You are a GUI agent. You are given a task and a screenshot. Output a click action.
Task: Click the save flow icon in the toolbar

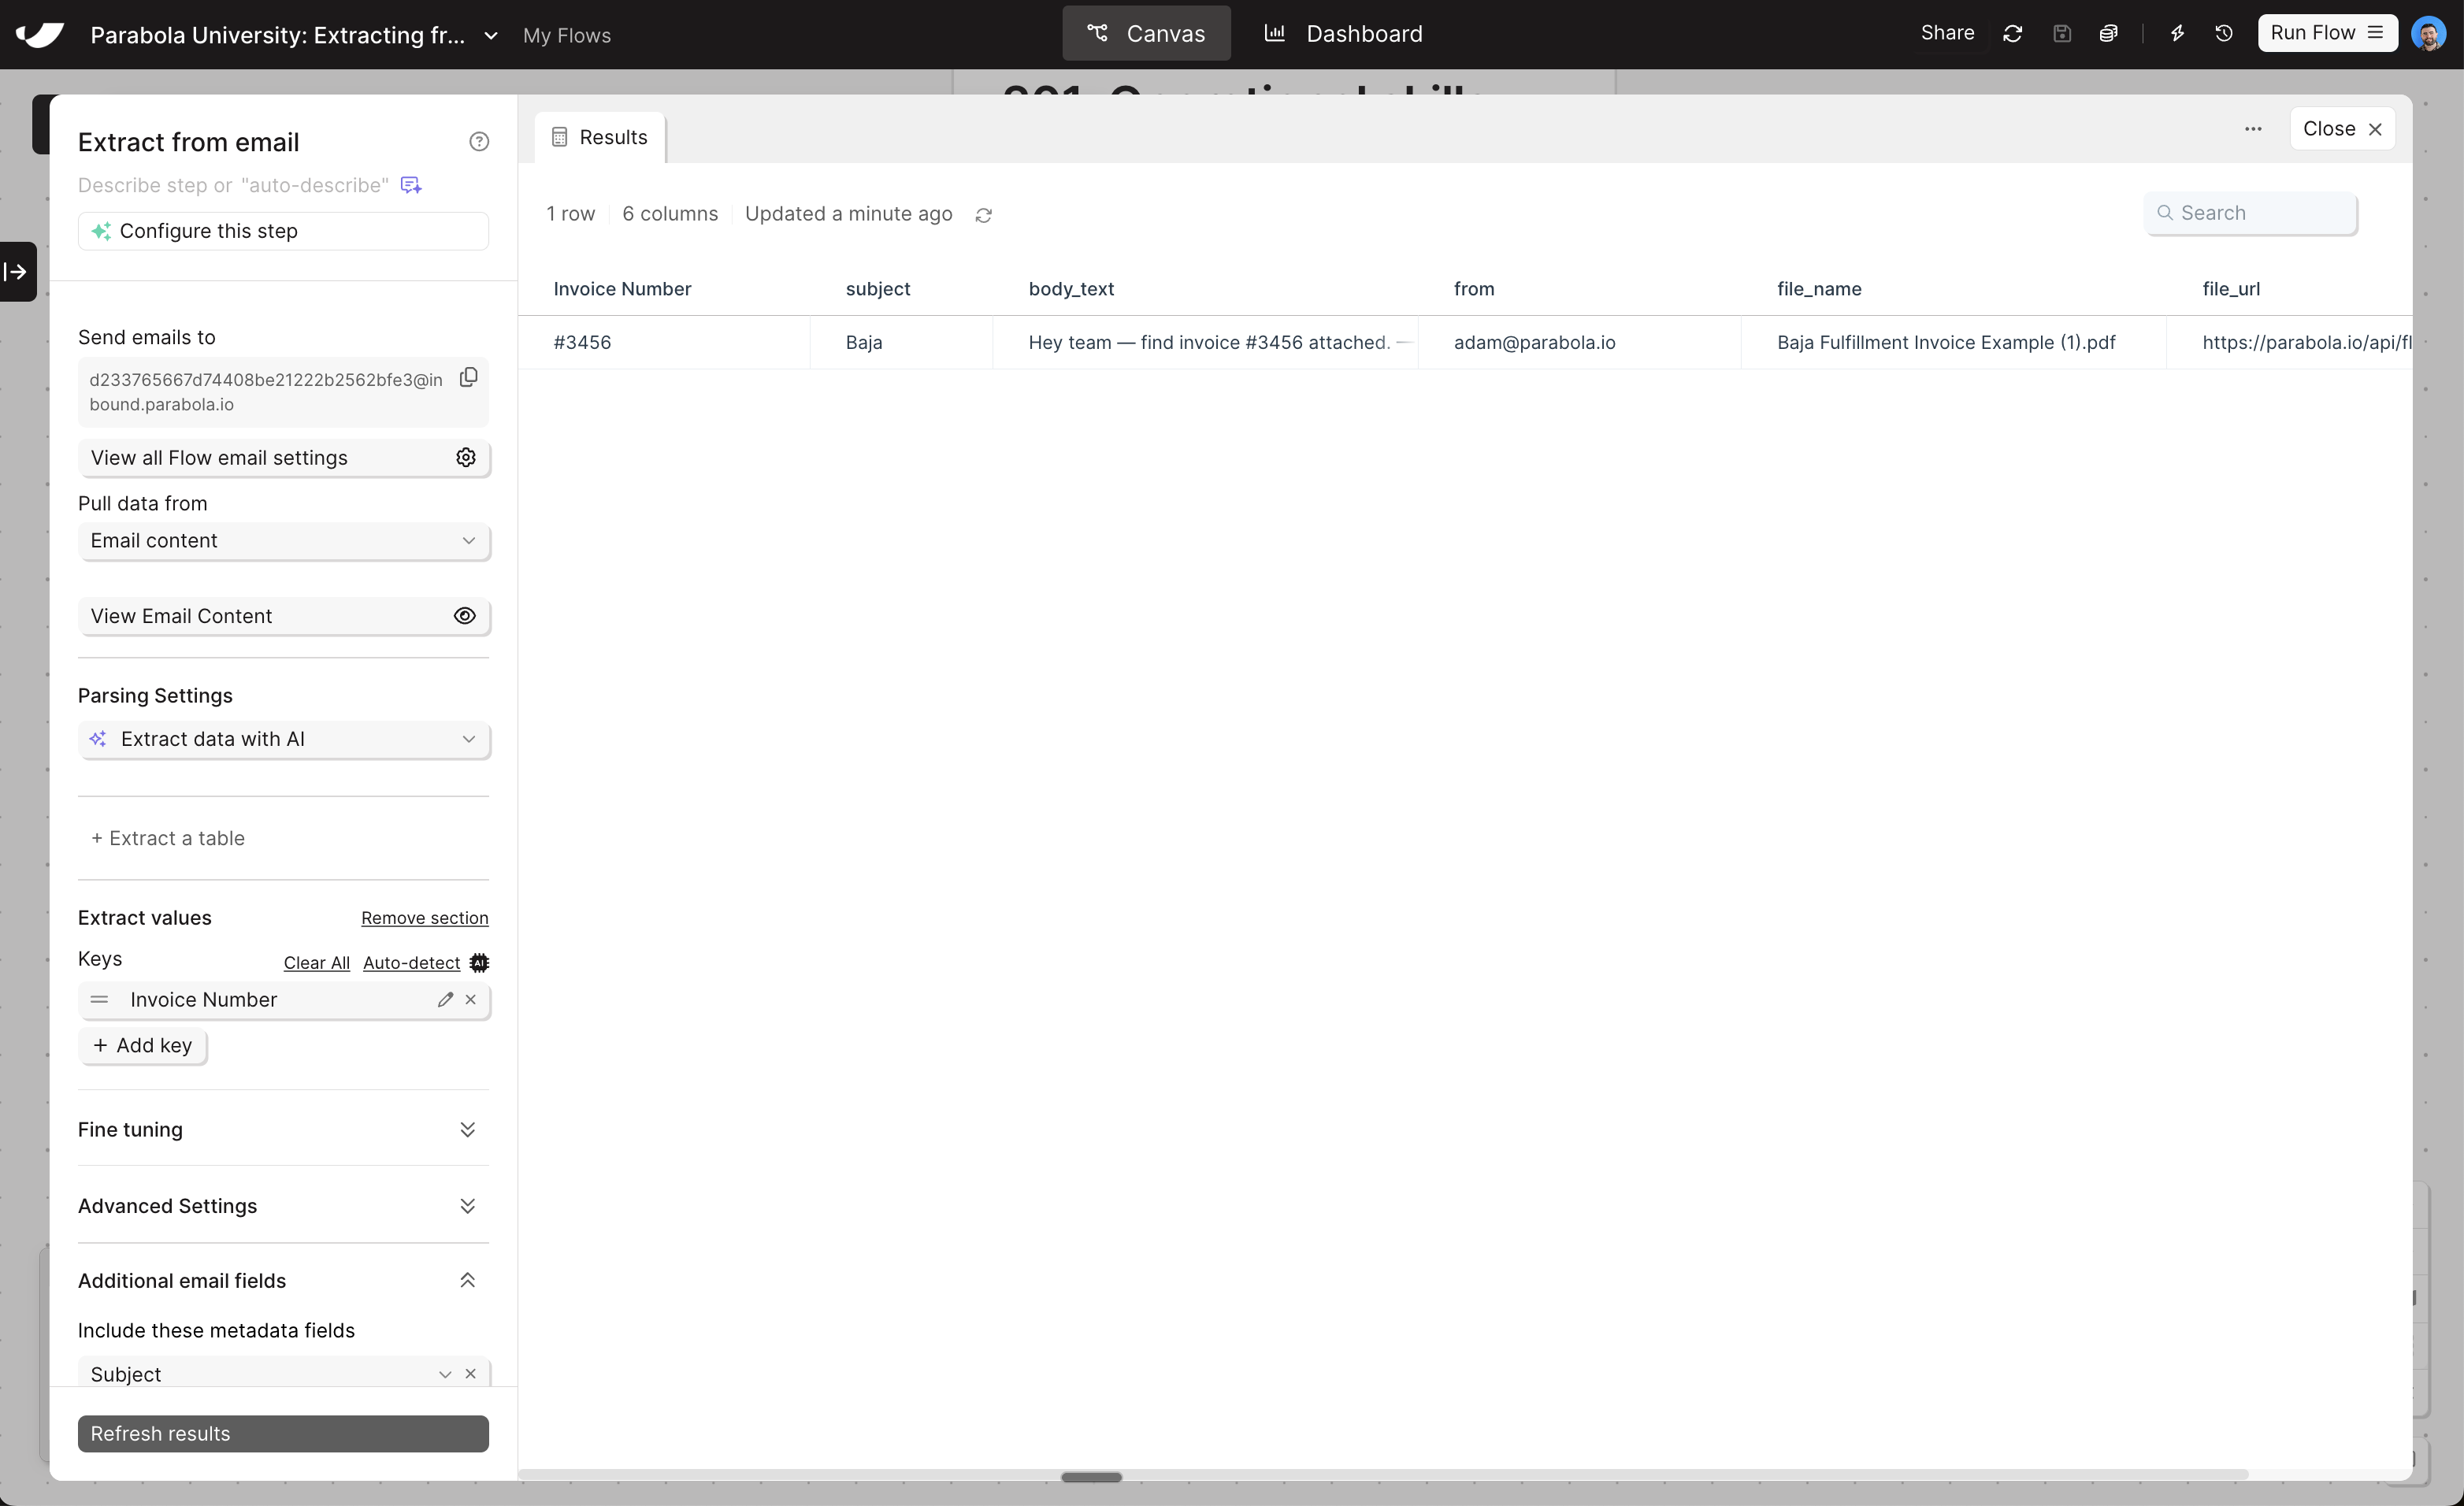point(2062,33)
